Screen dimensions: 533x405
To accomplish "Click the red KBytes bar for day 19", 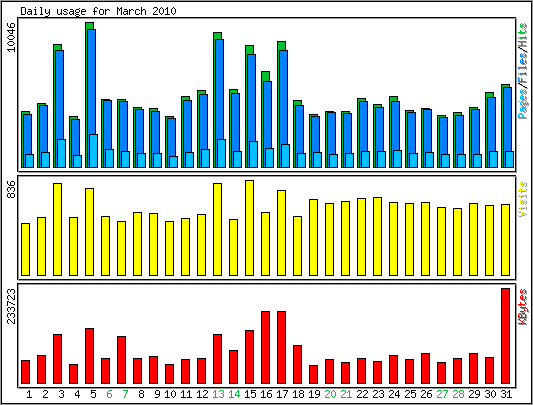I will click(x=313, y=374).
